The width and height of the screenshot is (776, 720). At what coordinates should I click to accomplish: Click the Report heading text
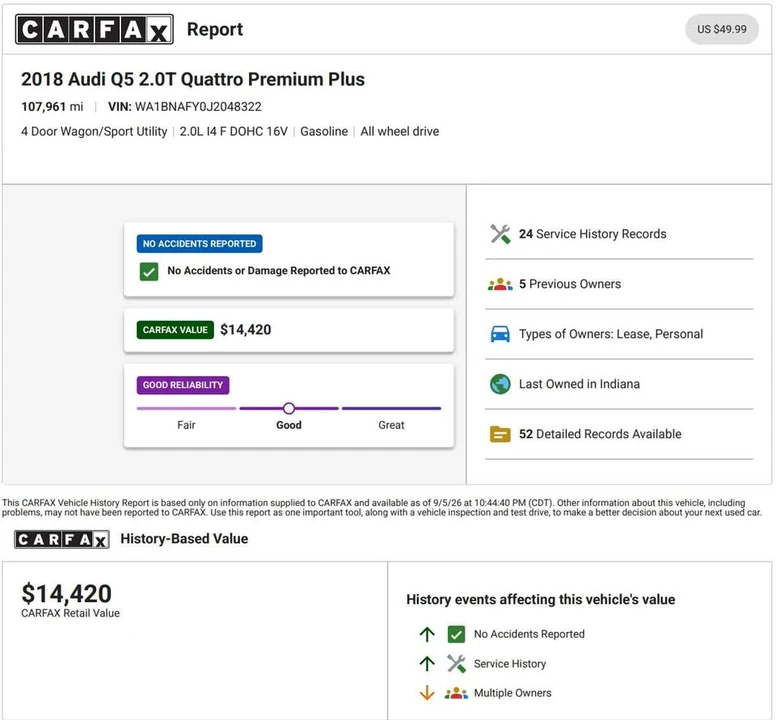[x=215, y=29]
